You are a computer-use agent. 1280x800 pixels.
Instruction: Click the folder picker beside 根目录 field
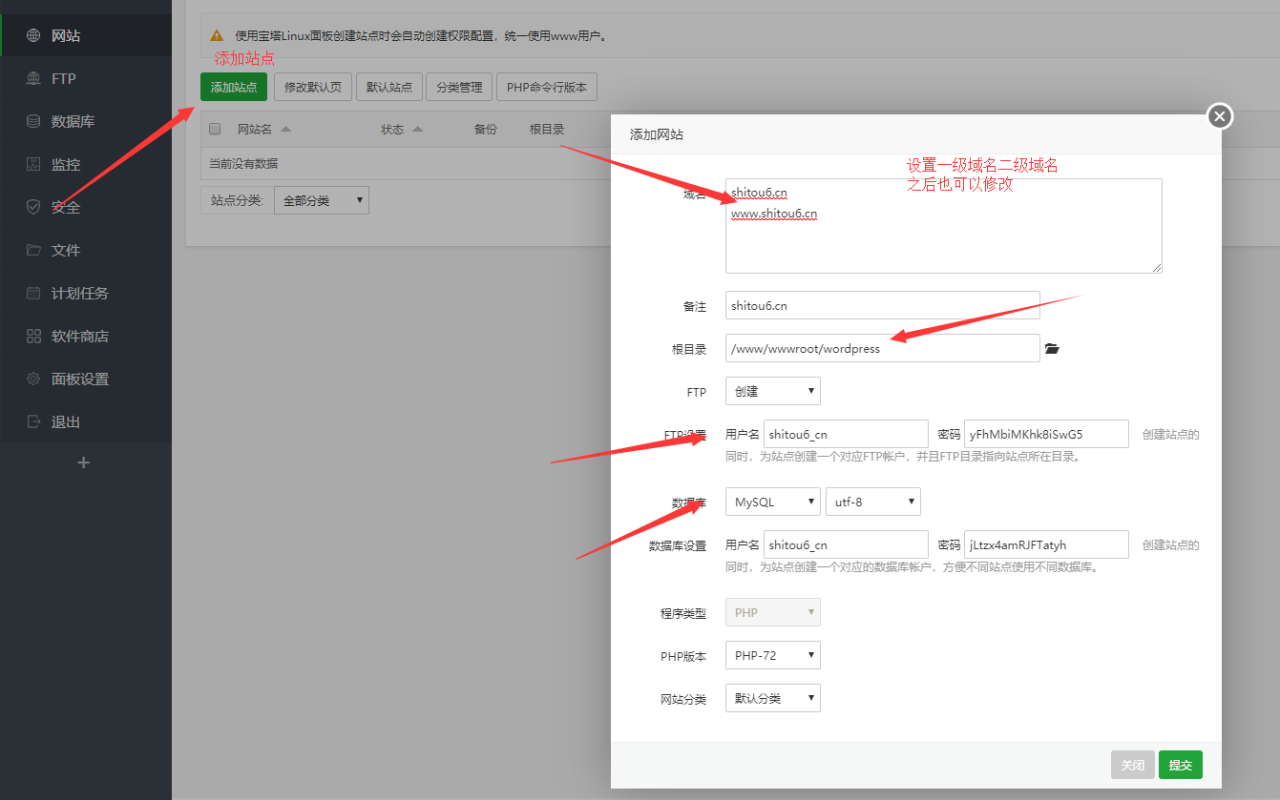1051,347
